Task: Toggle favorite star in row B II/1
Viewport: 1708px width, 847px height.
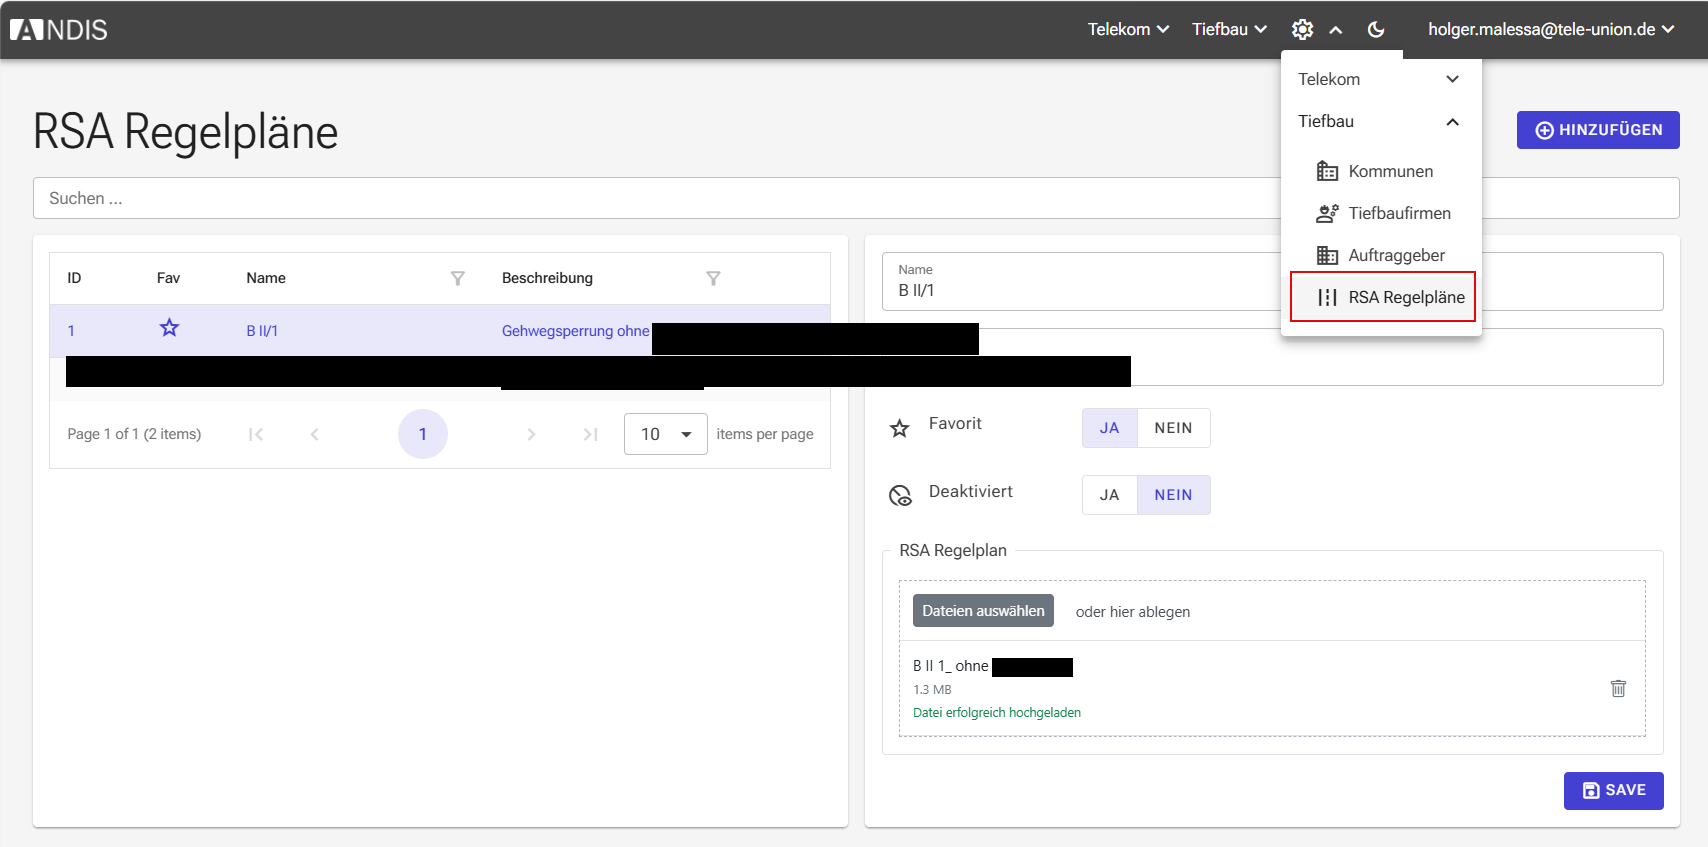Action: click(169, 328)
